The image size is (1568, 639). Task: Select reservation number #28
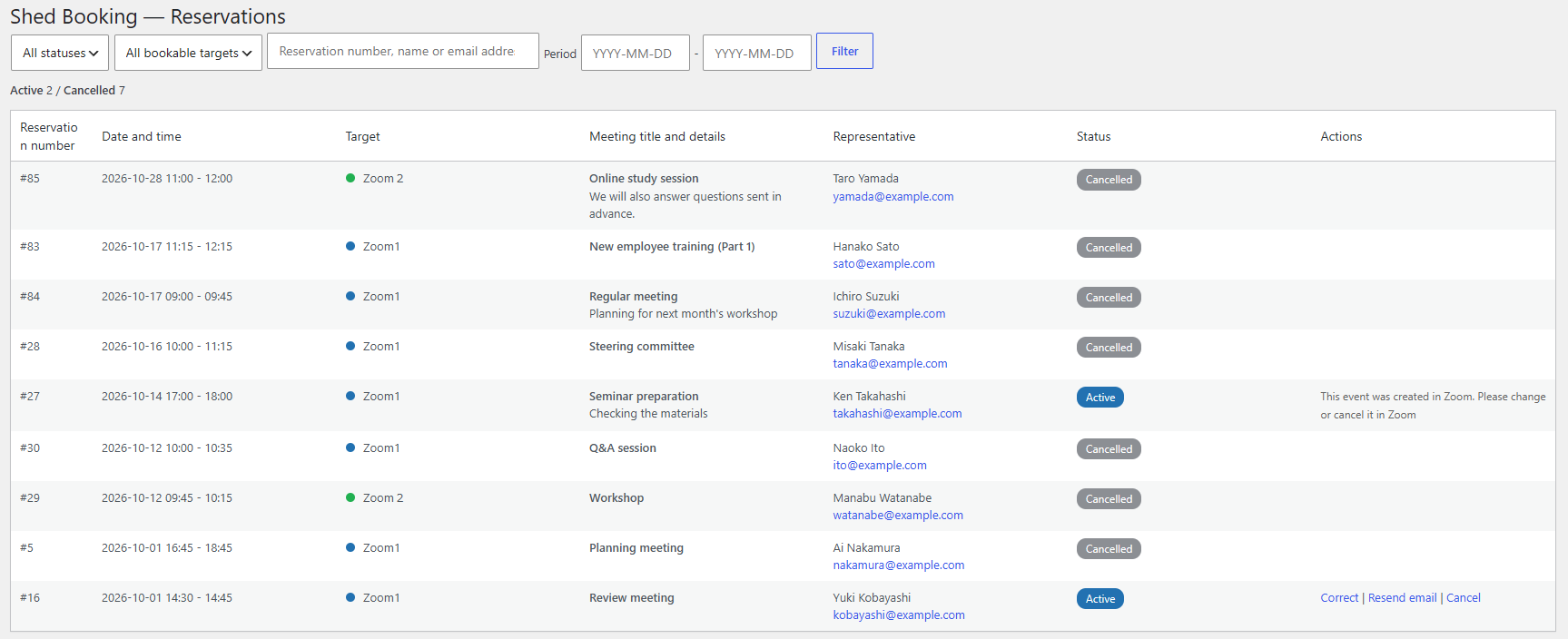click(30, 346)
